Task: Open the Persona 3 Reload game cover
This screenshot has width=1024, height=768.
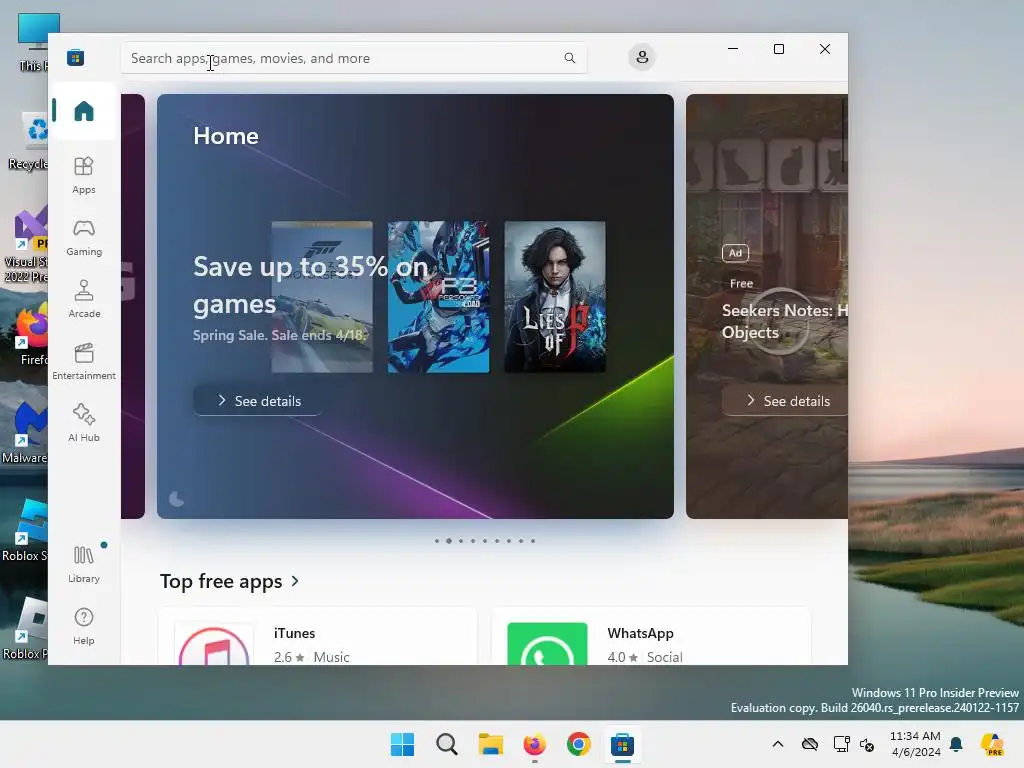Action: click(438, 297)
